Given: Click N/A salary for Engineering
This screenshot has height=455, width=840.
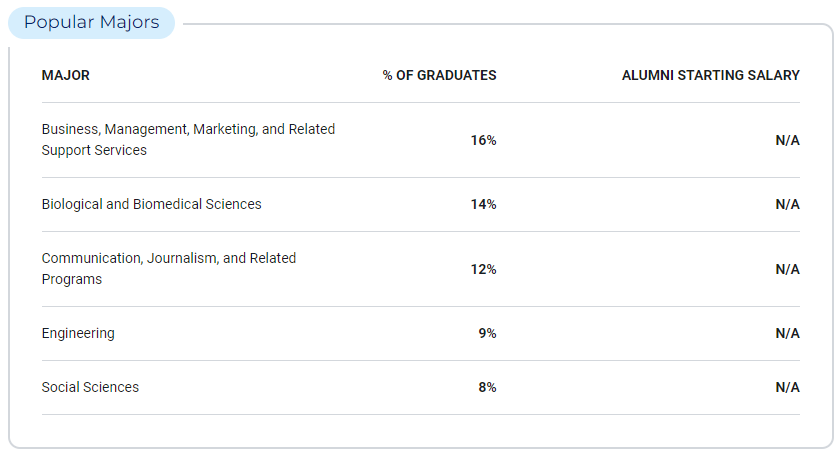Looking at the screenshot, I should click(x=788, y=333).
